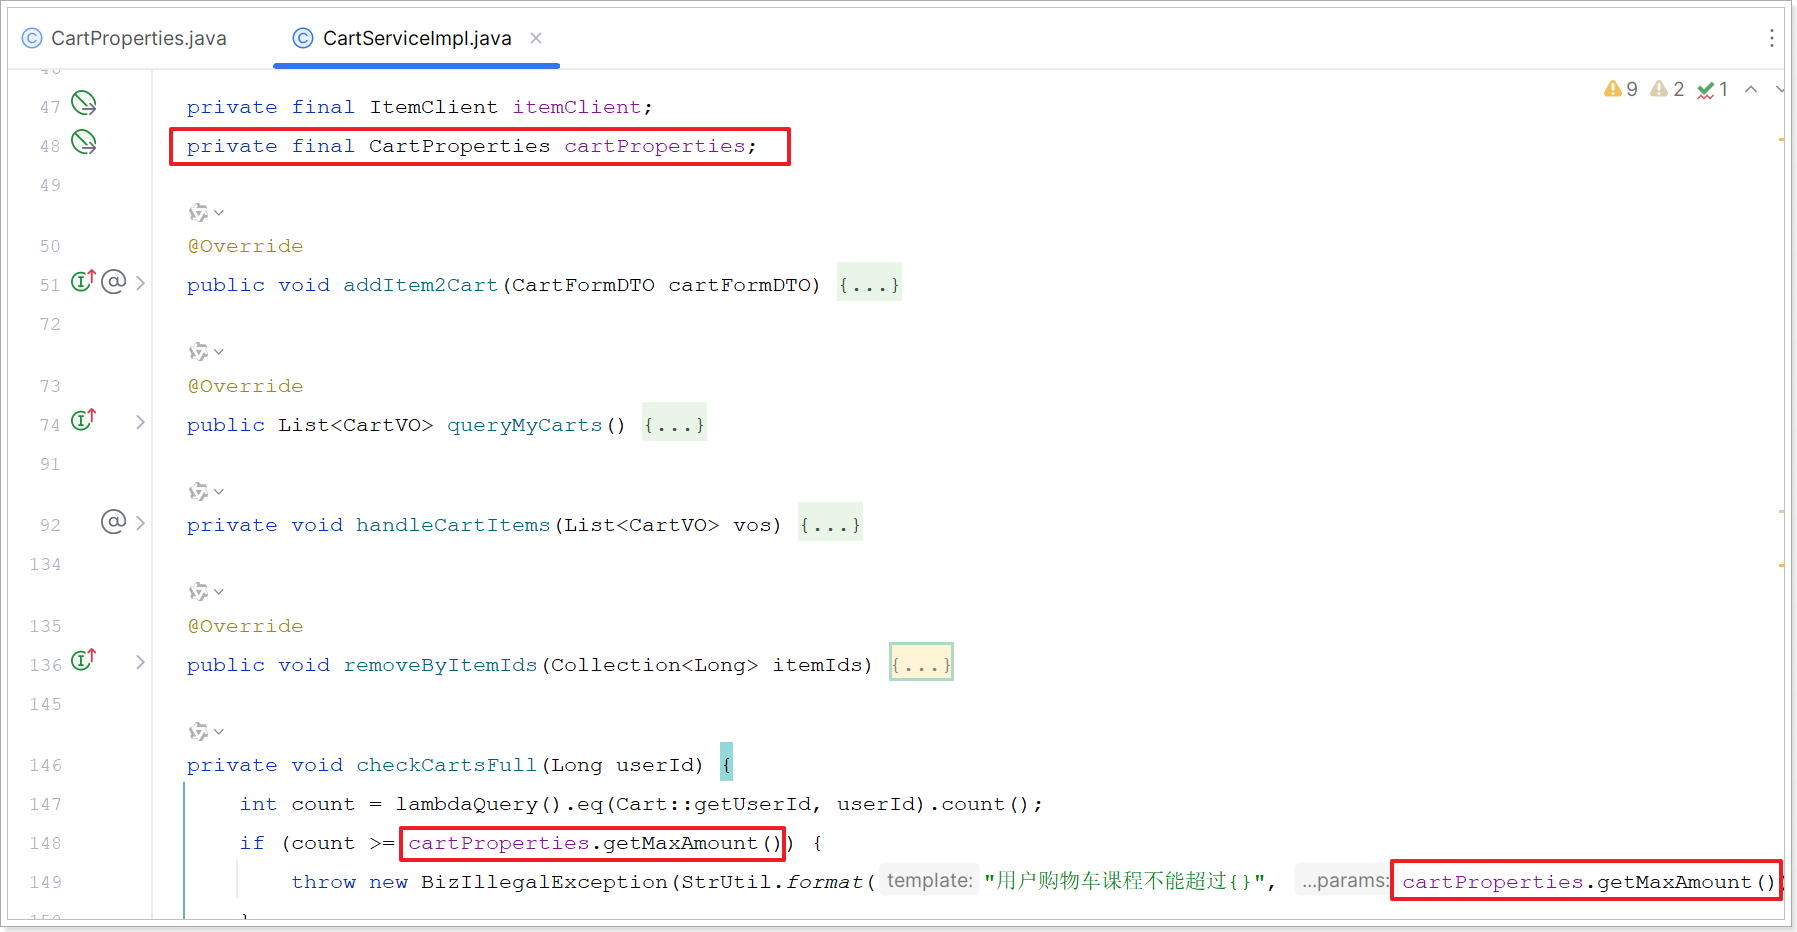Click the ItemClient type on line 47
Screen dimensions: 1797x932
pyautogui.click(x=433, y=107)
